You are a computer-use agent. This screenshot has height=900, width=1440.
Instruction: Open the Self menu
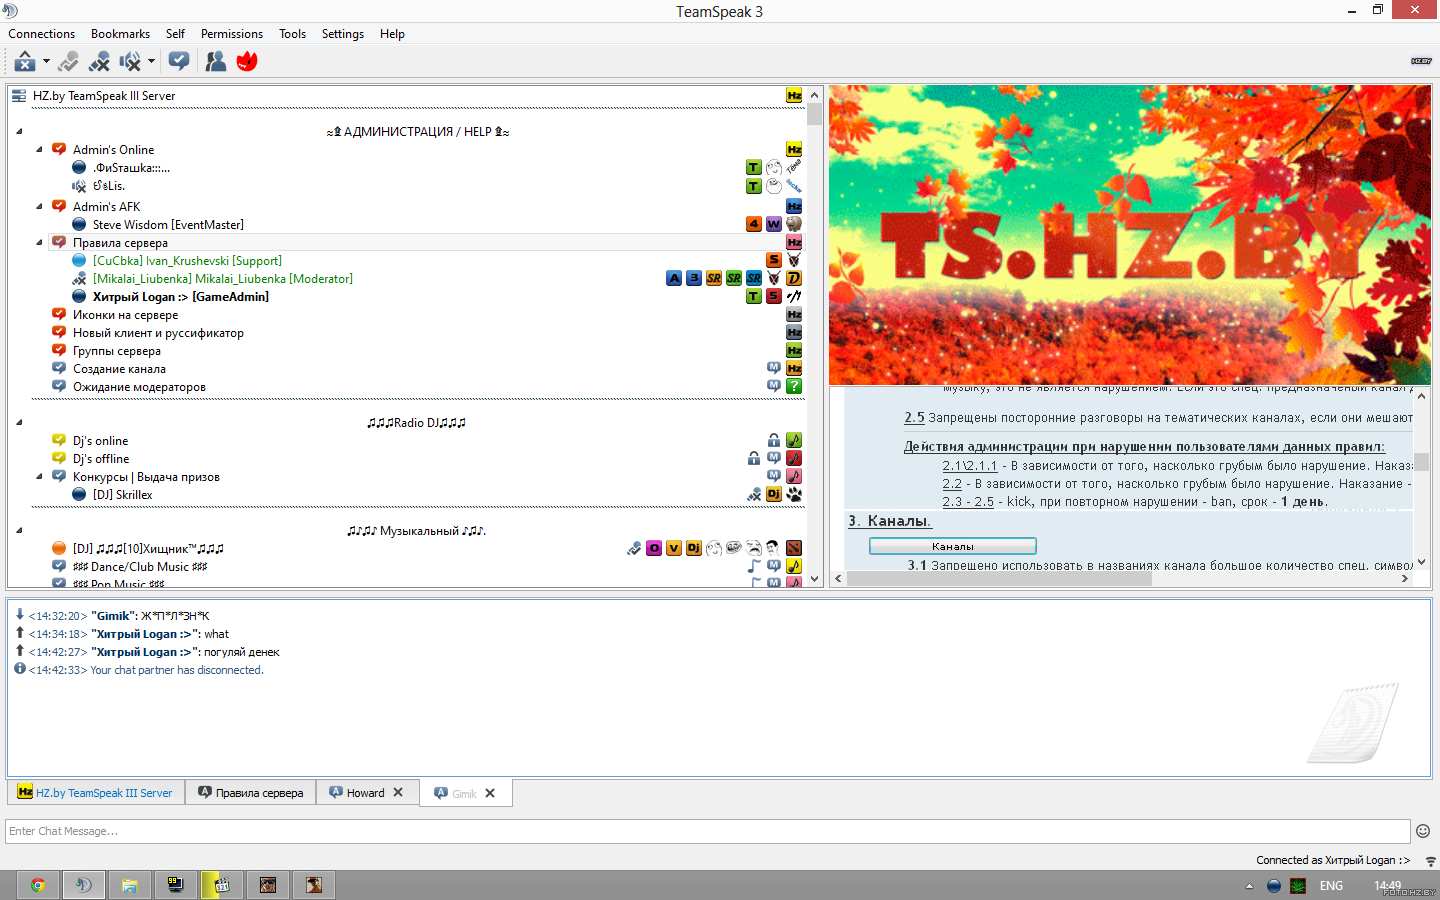click(x=175, y=34)
